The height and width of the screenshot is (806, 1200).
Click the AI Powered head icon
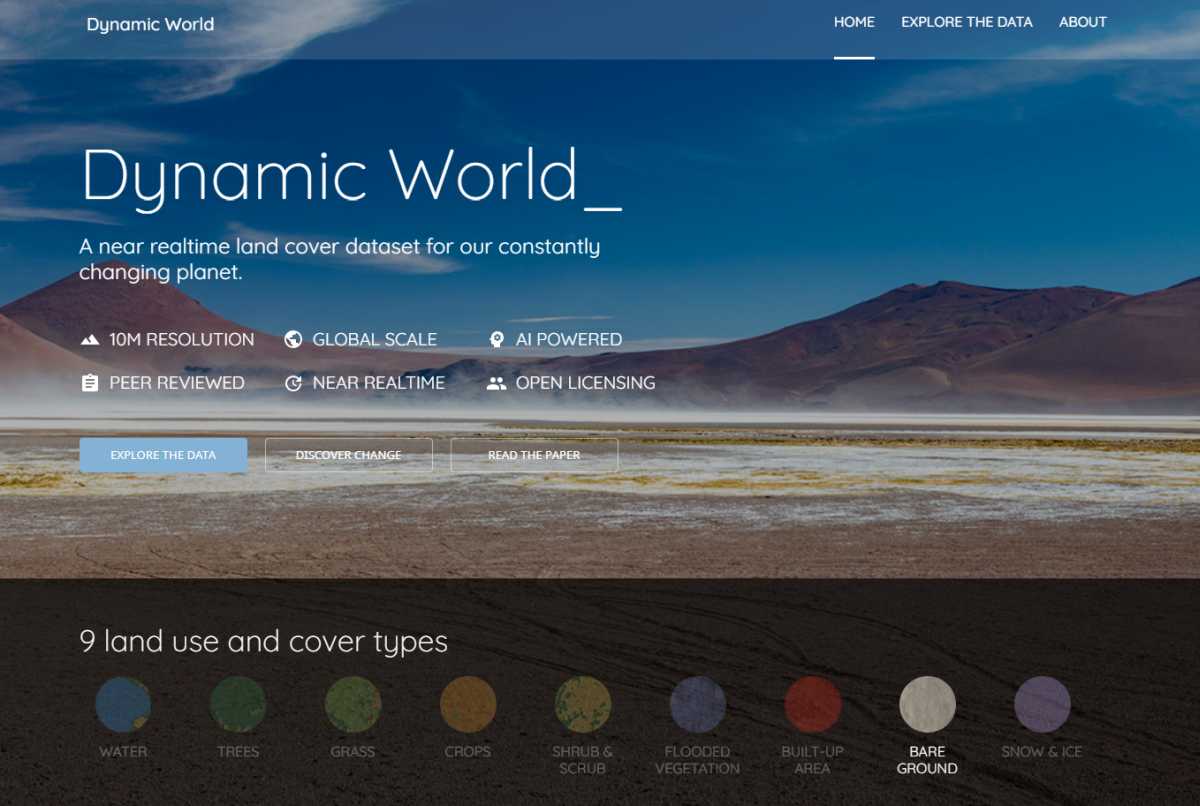pyautogui.click(x=496, y=340)
